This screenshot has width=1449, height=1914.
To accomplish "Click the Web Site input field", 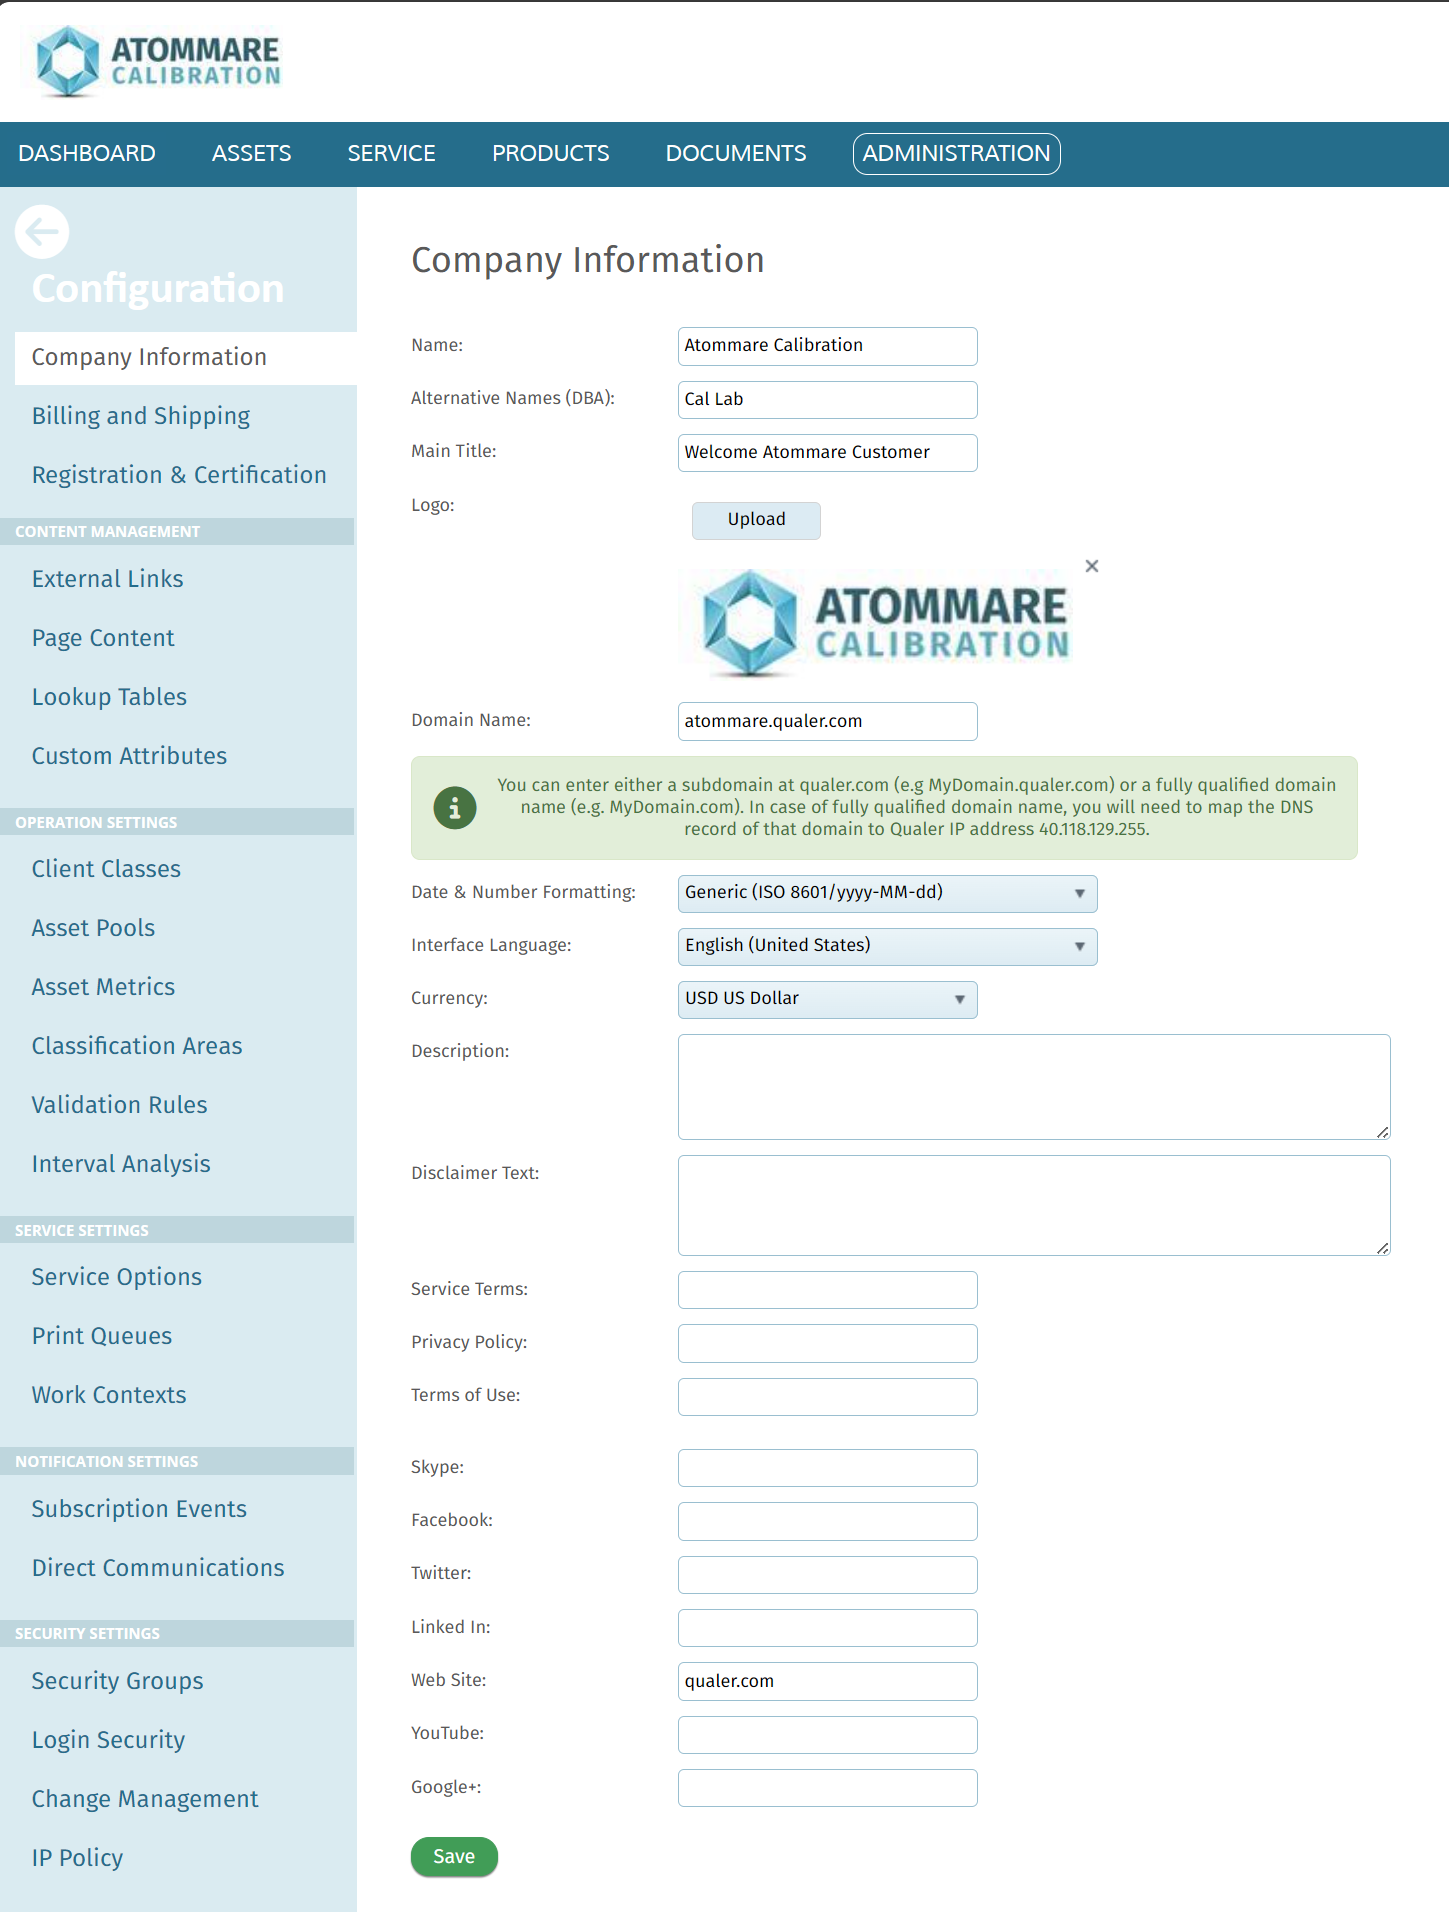I will click(827, 1681).
